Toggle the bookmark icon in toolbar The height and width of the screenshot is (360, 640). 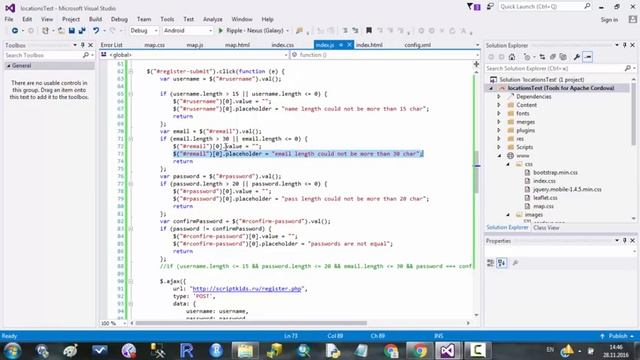(x=369, y=31)
